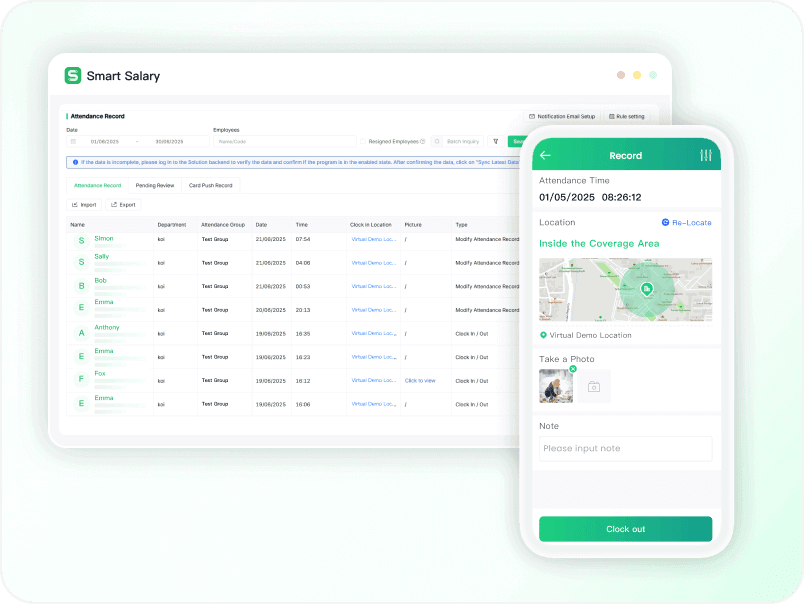Click the Smart Salary logo icon
This screenshot has height=604, width=804.
coord(73,75)
